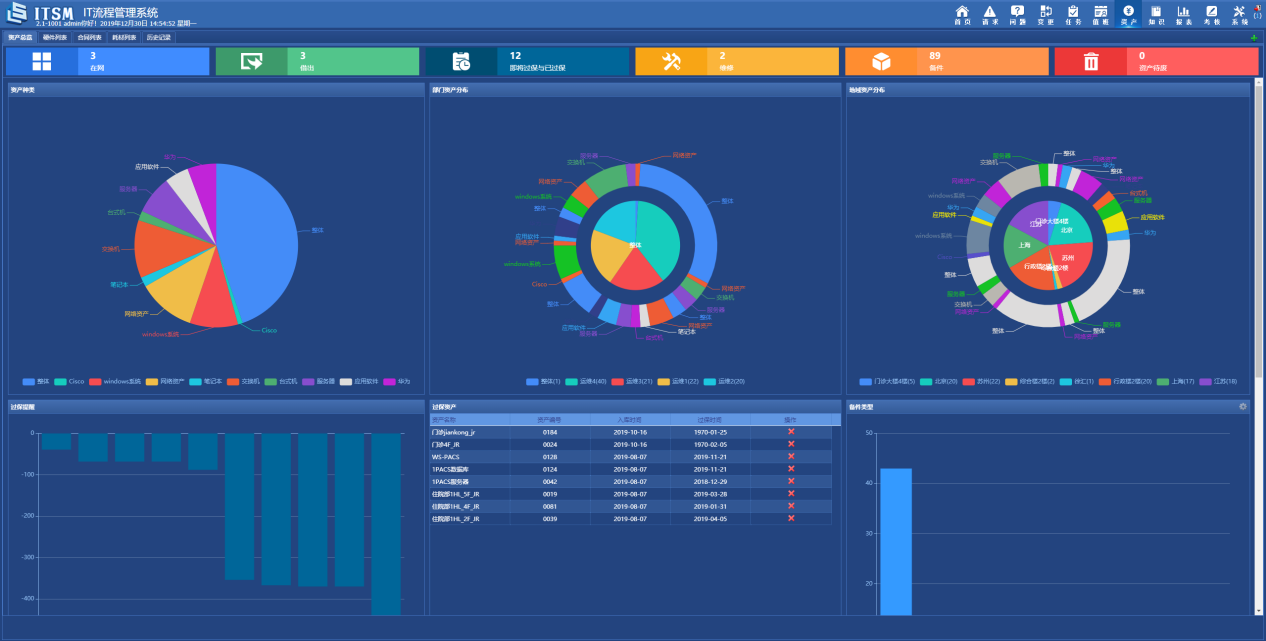Screen dimensions: 1266x641
Task: Toggle the 整体 legend in 资产种类 chart
Action: 36,381
